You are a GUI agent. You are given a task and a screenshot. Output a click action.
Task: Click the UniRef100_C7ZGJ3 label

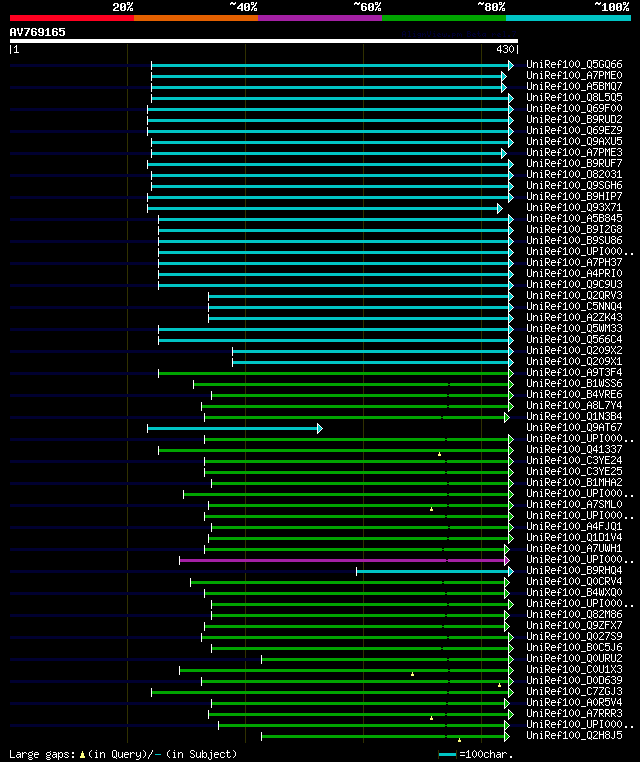pyautogui.click(x=574, y=692)
